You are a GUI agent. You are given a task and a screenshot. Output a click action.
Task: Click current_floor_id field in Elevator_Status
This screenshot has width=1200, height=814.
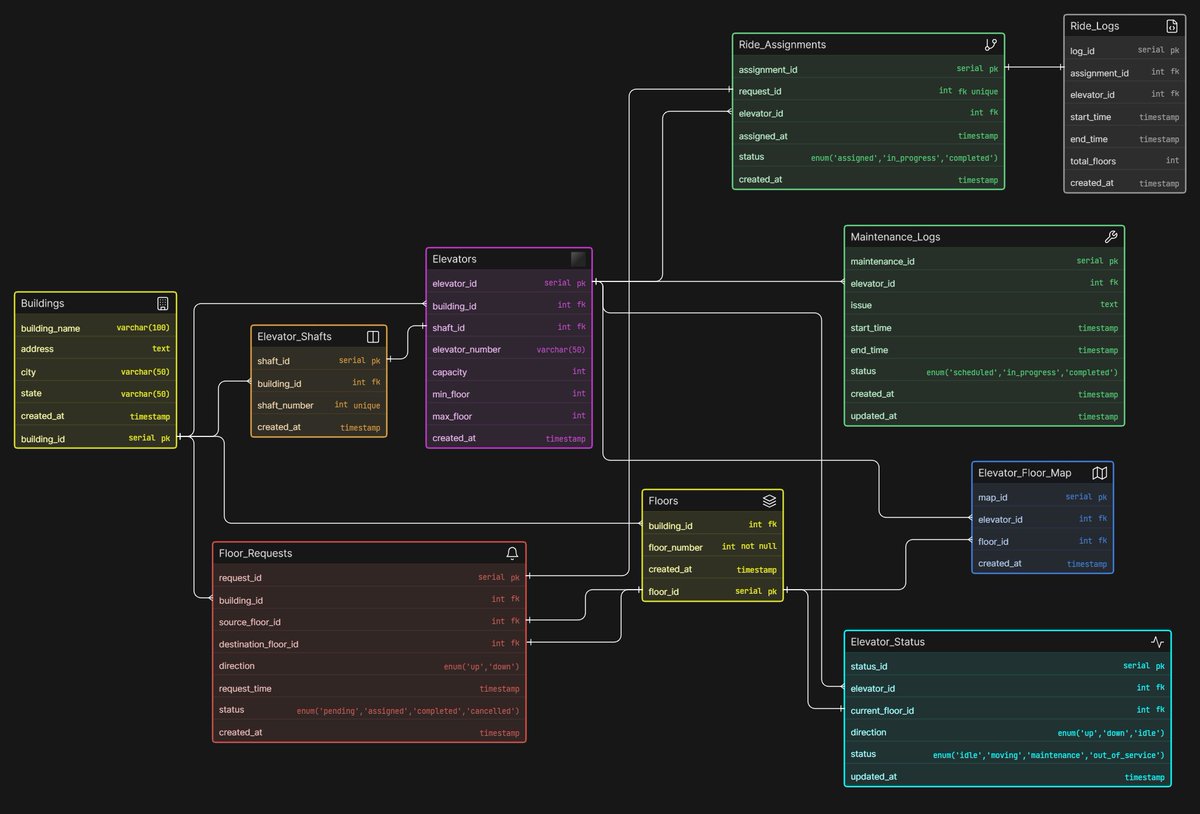1007,710
